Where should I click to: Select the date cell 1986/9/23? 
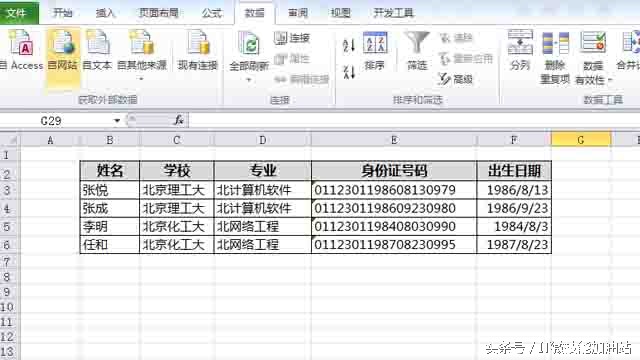point(514,208)
